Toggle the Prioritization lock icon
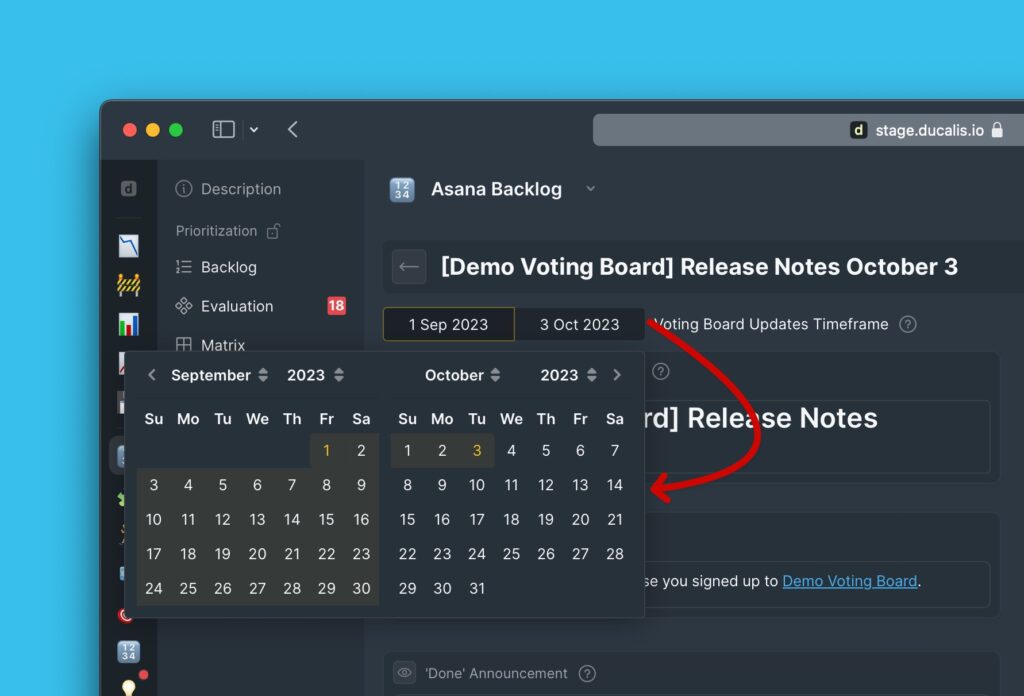 pyautogui.click(x=273, y=231)
